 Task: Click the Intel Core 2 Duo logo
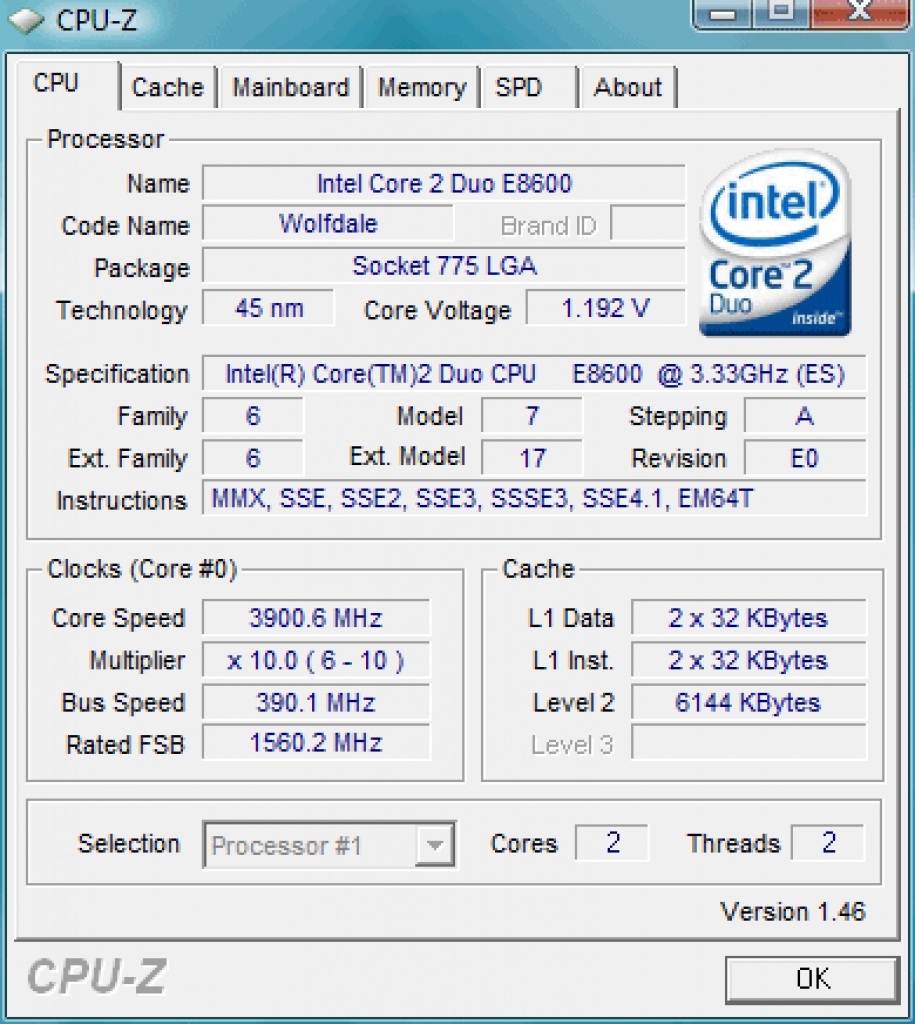(775, 243)
